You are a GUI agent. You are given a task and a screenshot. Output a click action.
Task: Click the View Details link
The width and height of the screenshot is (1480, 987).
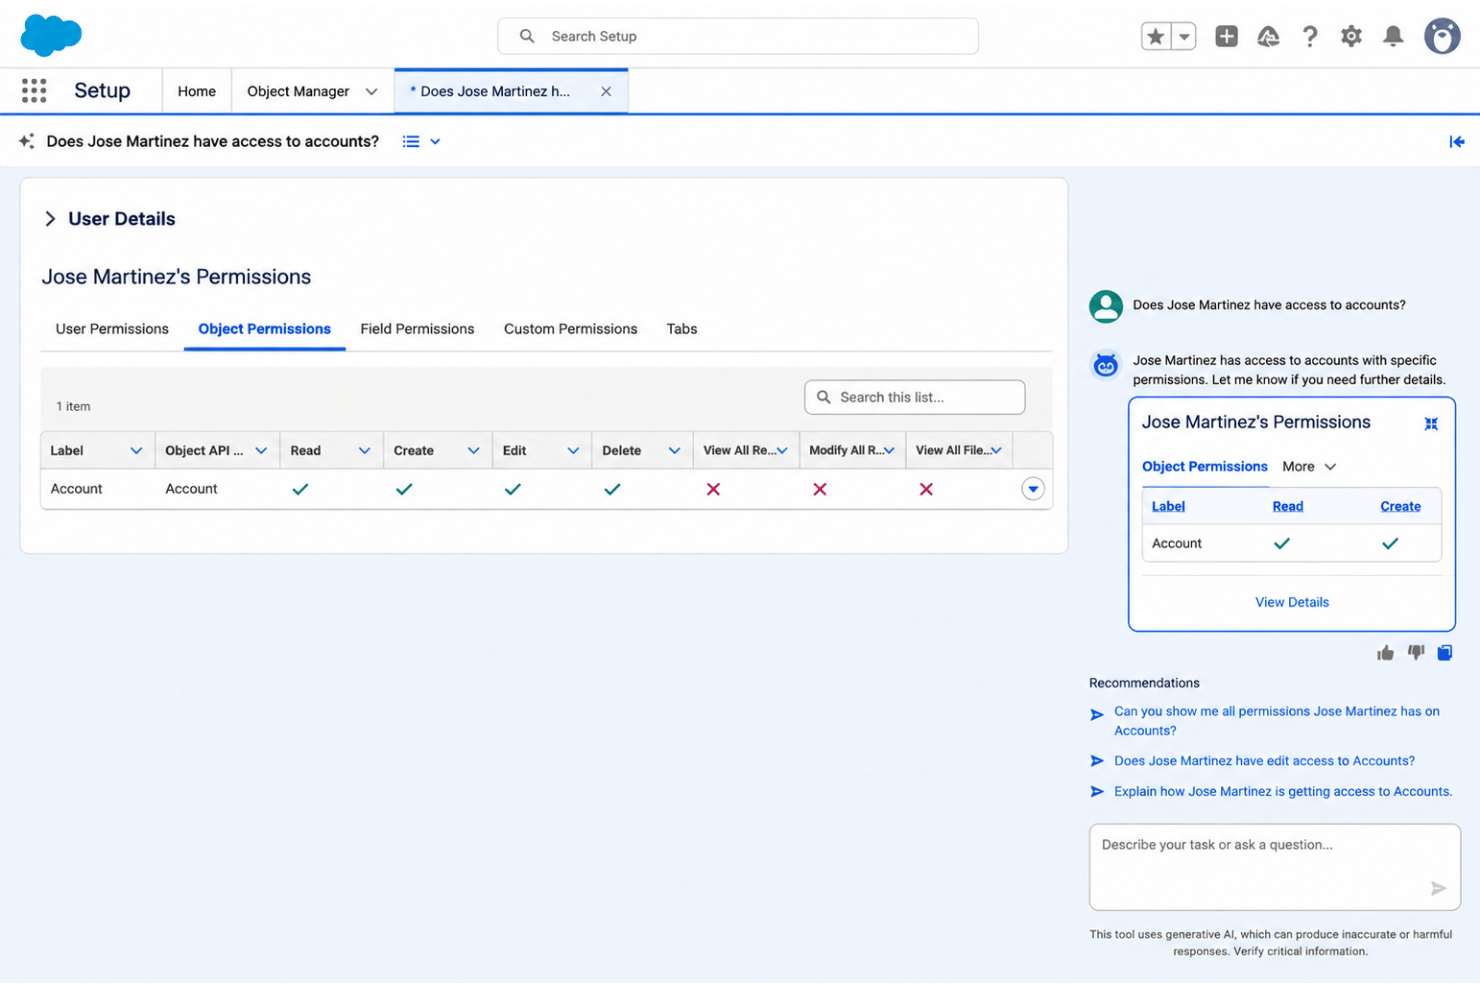1292,603
